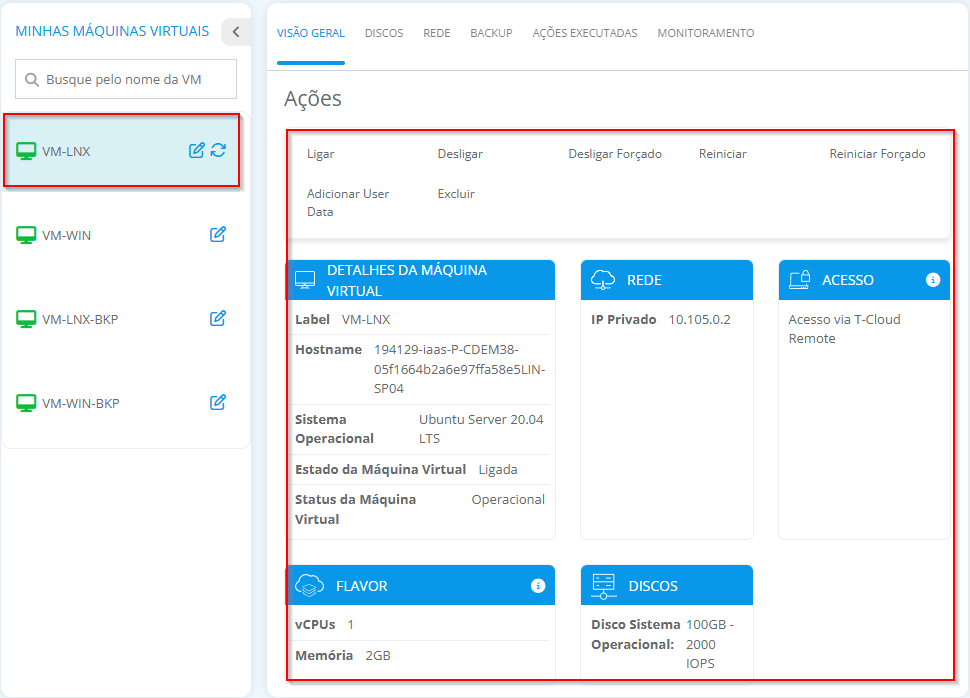Click the 'Ubuntu Server 20.04 LTS' value
Image resolution: width=970 pixels, height=698 pixels.
pyautogui.click(x=481, y=429)
